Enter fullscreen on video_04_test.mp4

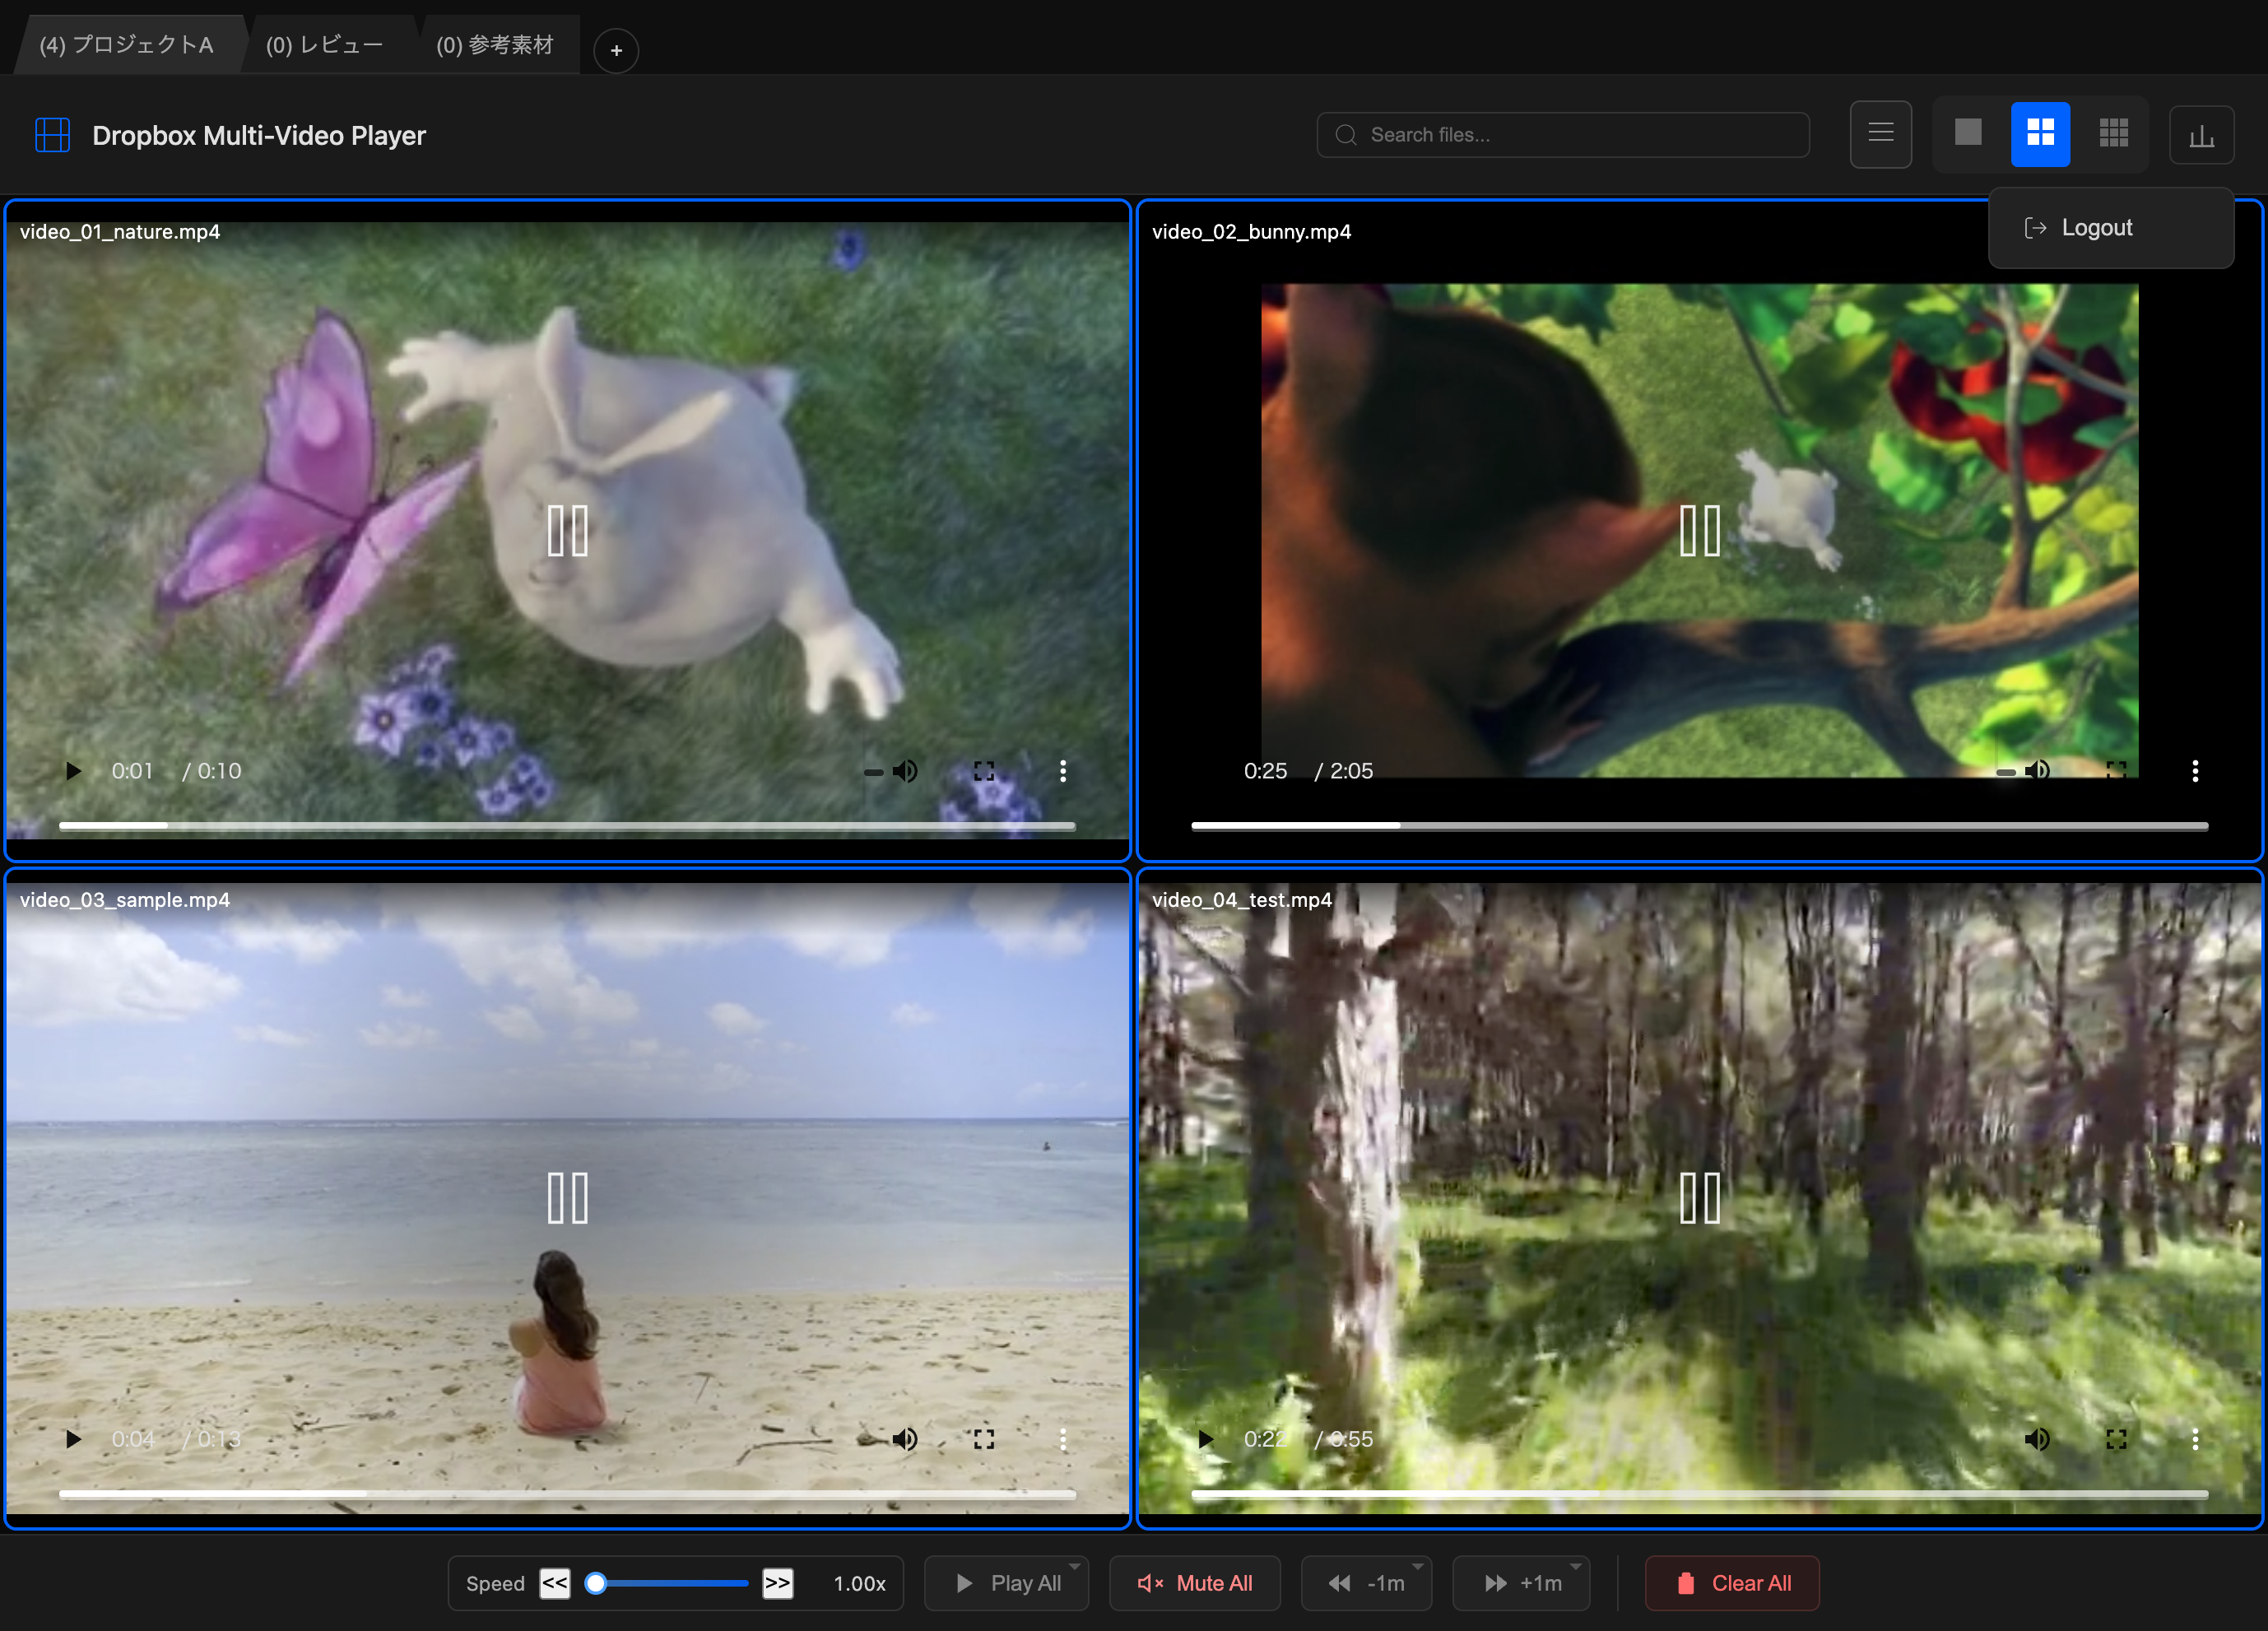pos(2115,1439)
